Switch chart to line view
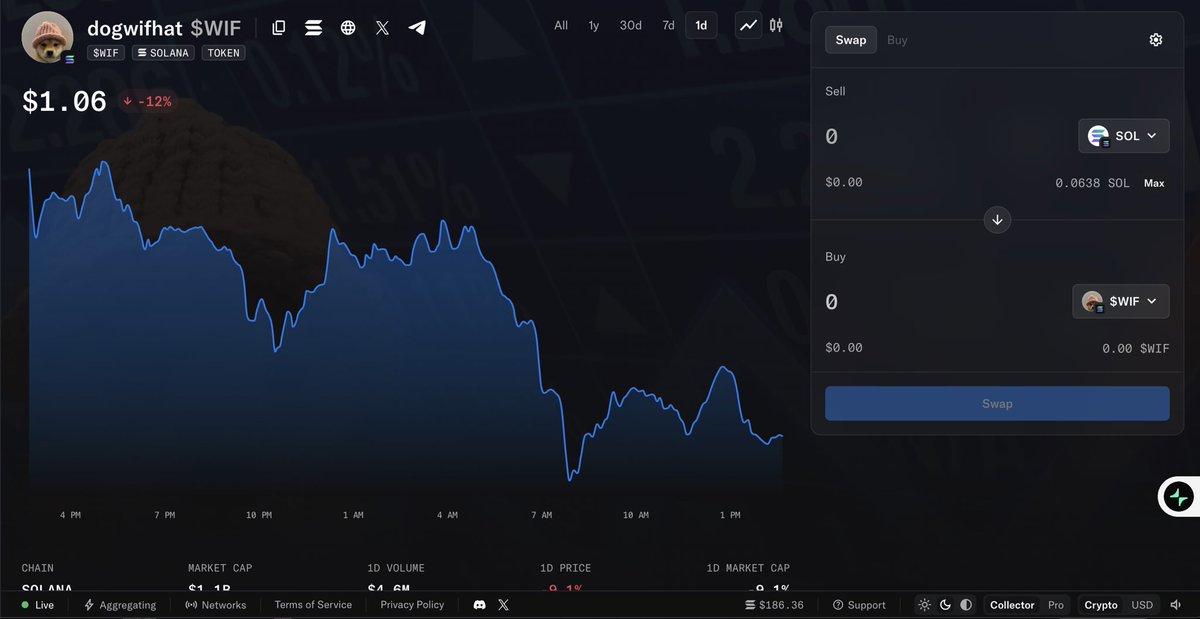This screenshot has width=1200, height=619. [748, 25]
